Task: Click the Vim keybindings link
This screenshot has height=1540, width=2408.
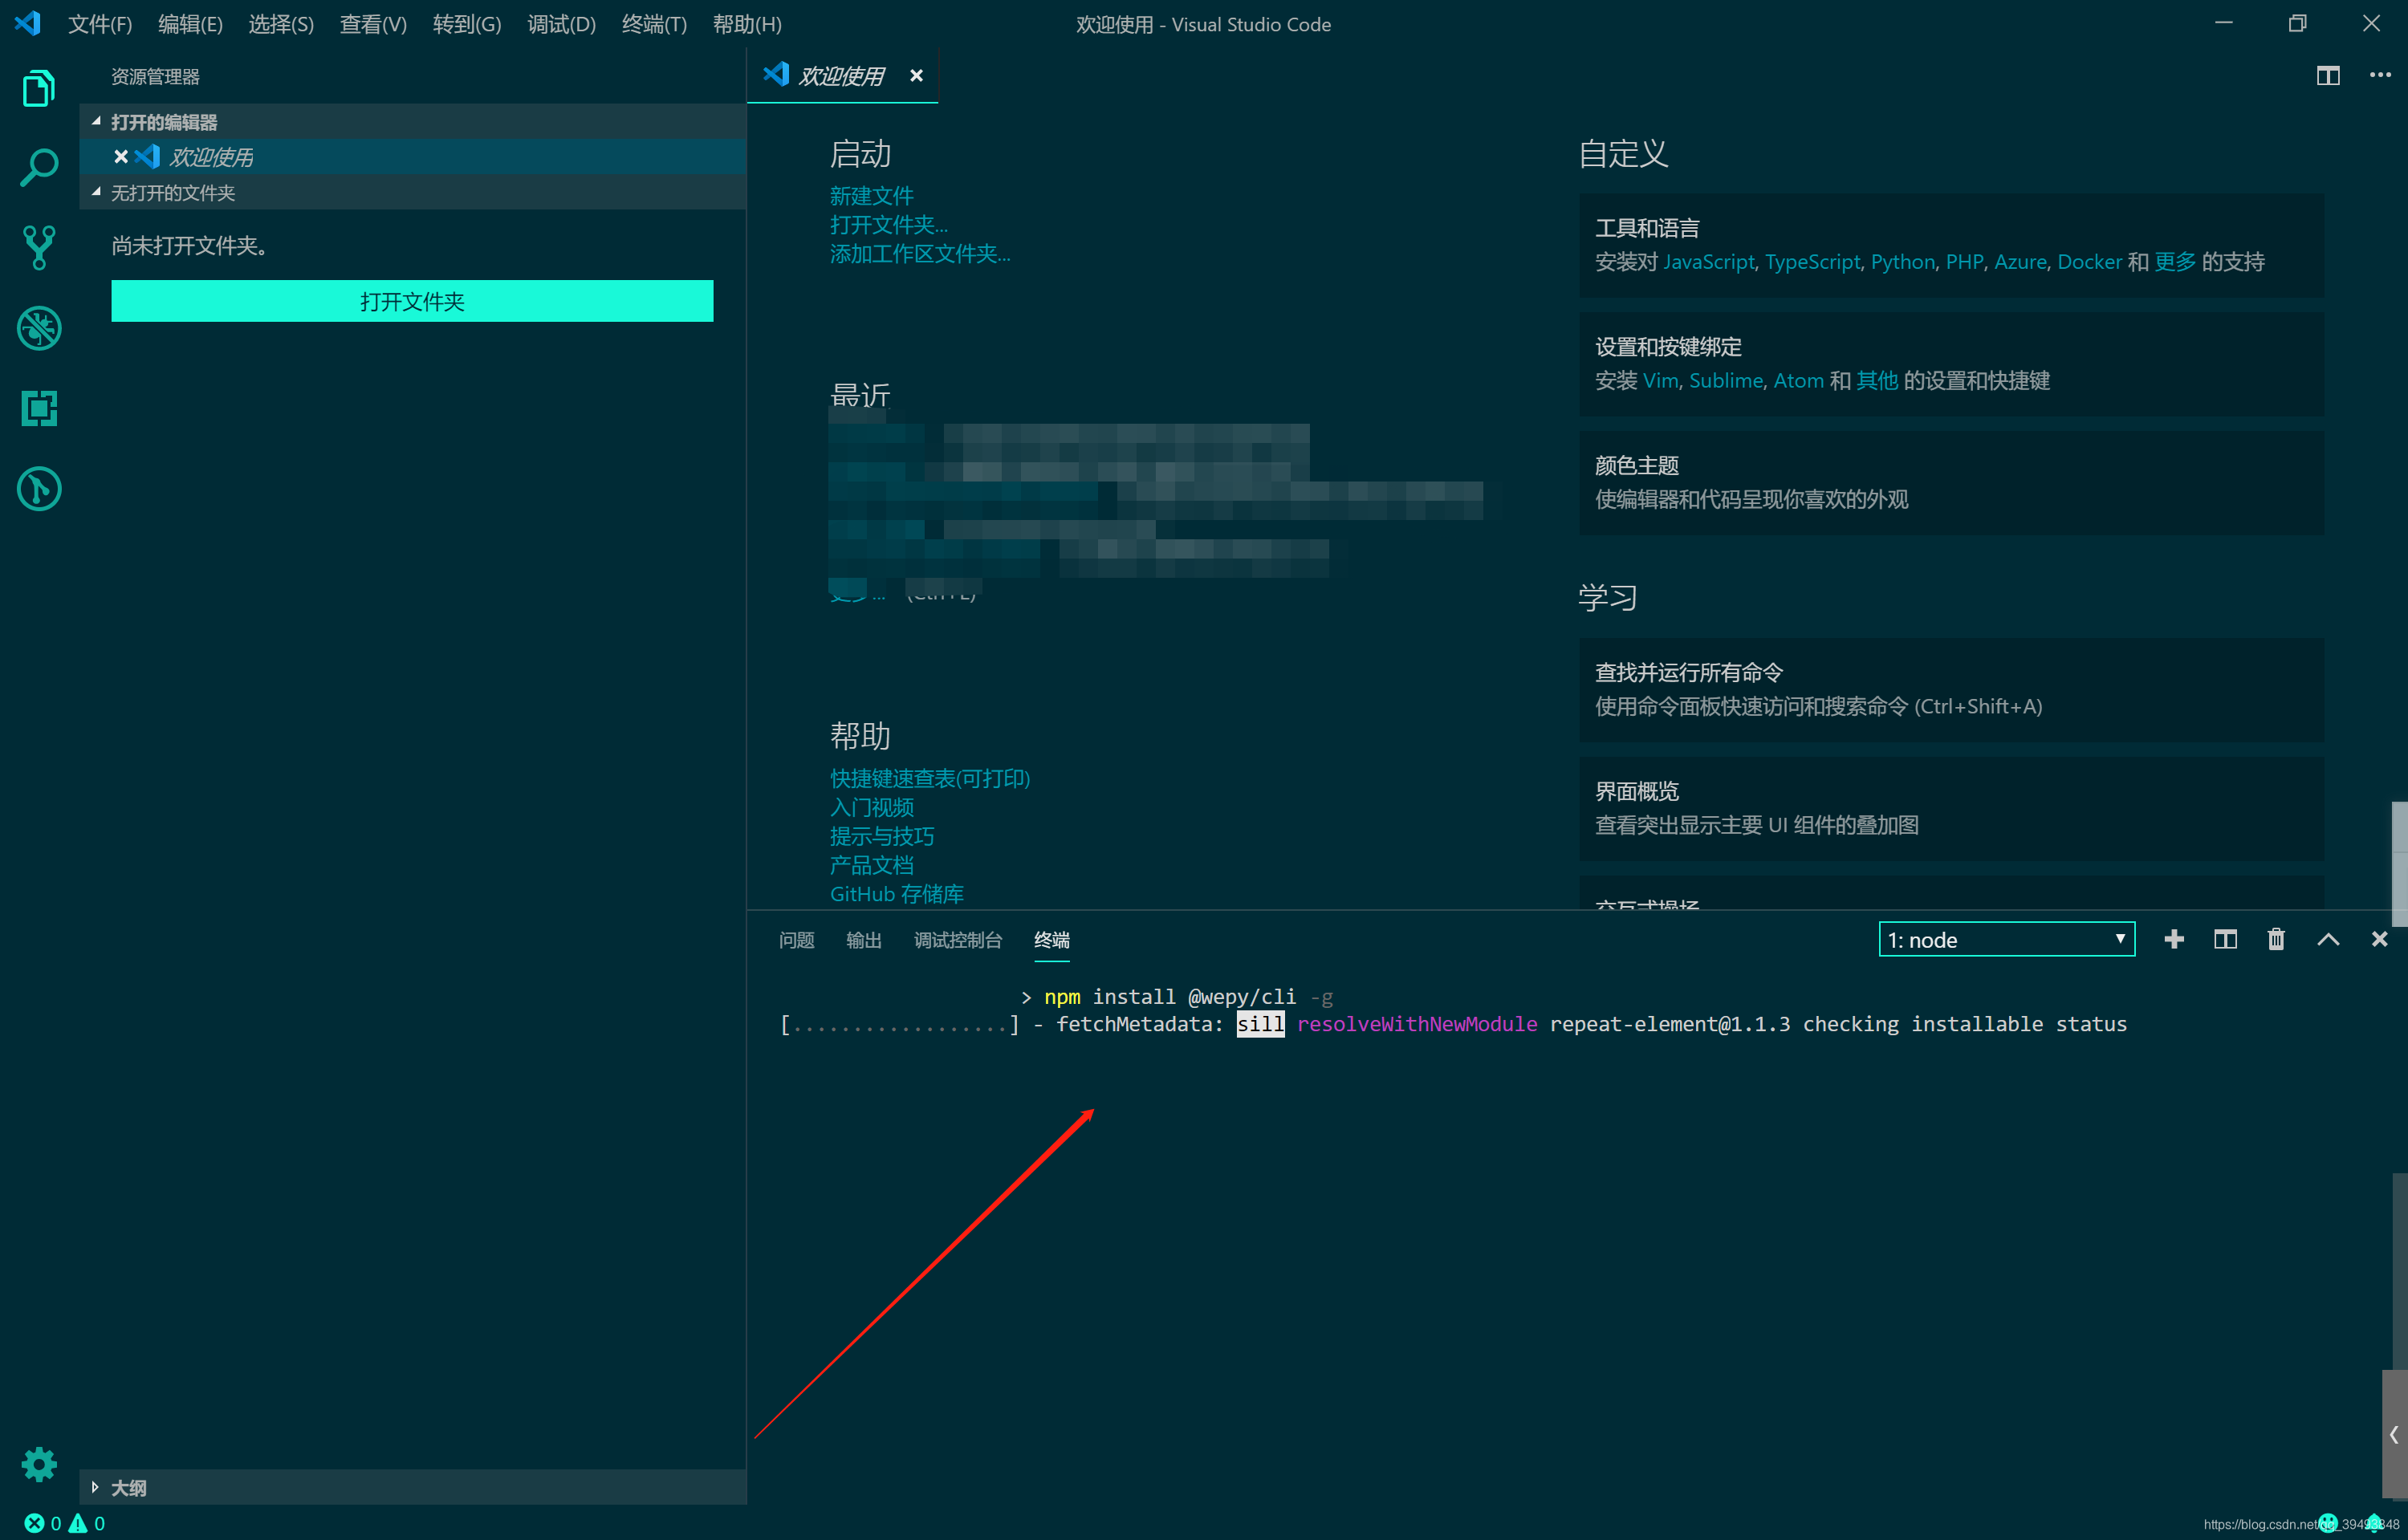Action: [1661, 381]
